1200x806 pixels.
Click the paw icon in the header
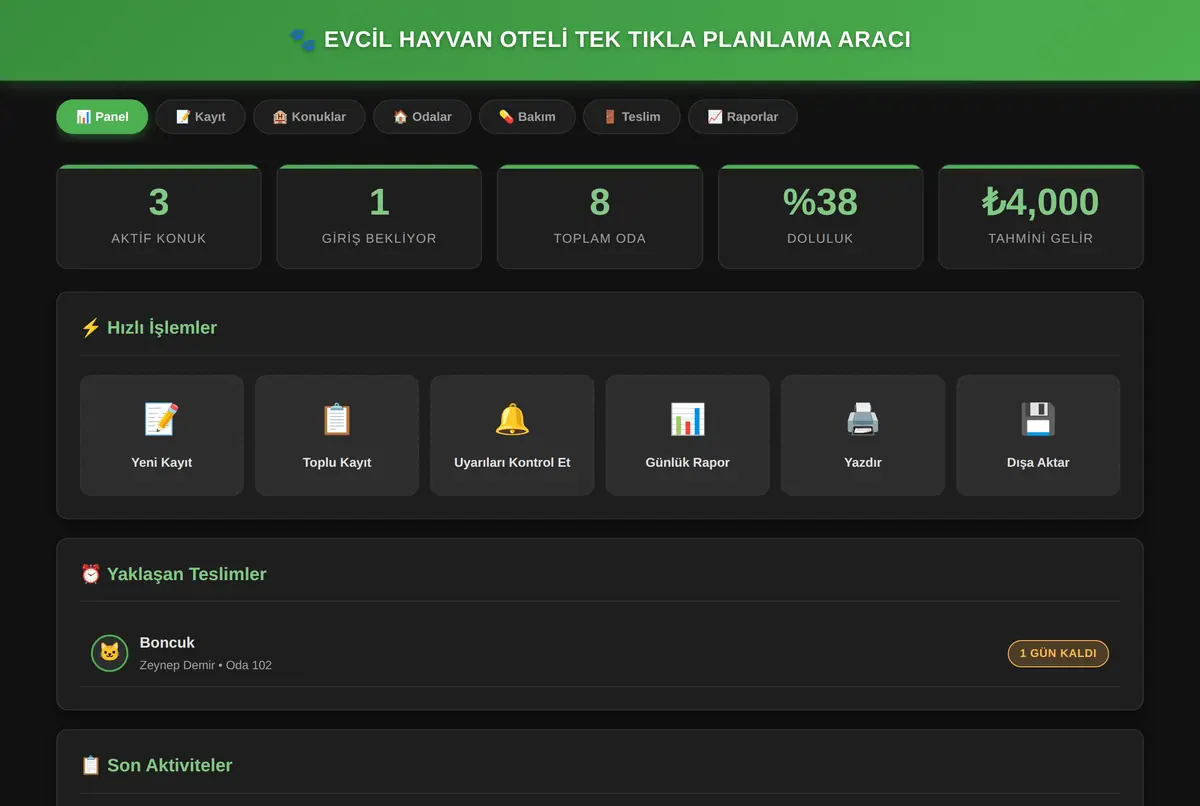(302, 39)
